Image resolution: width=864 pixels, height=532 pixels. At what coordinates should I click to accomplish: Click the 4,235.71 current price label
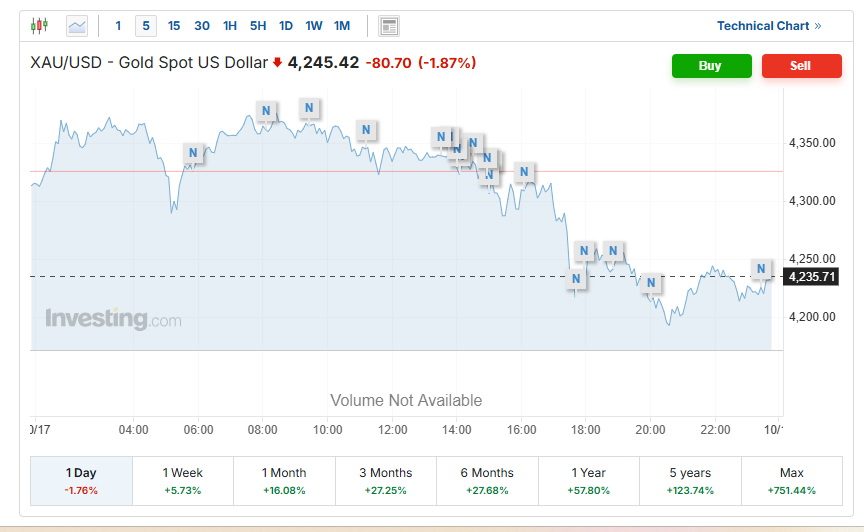click(x=811, y=277)
